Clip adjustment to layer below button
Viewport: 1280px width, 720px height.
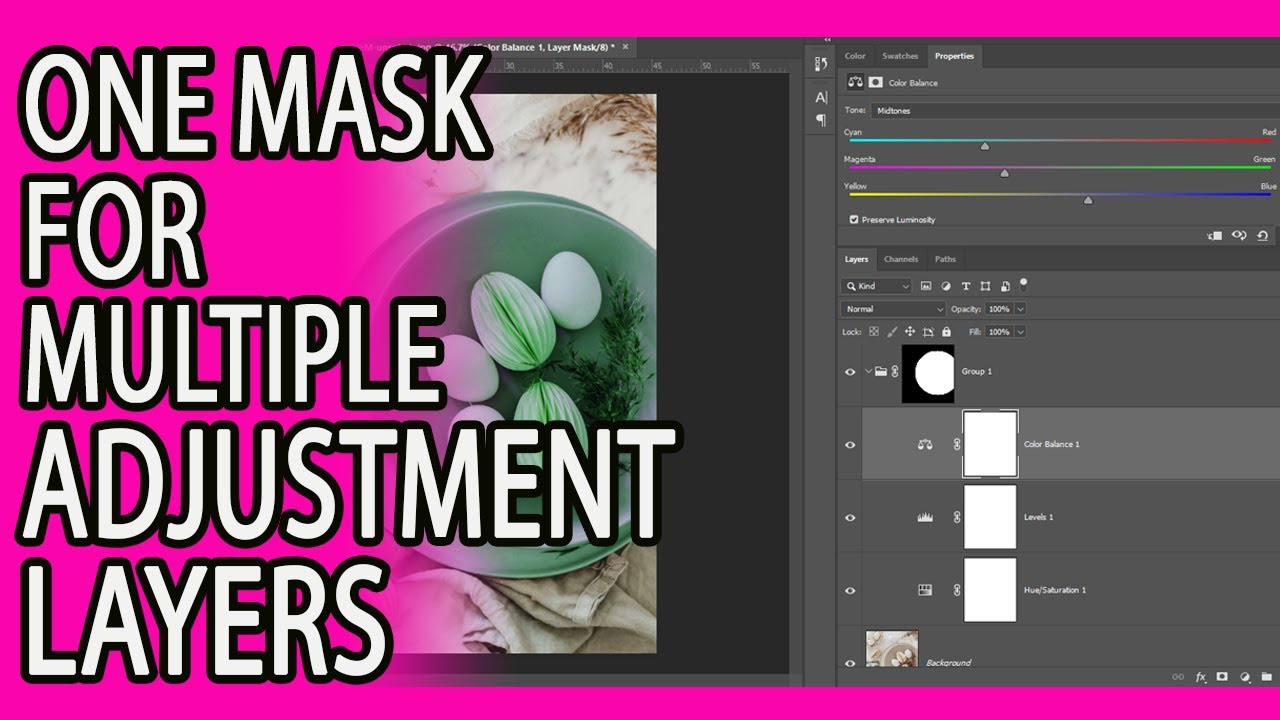pyautogui.click(x=1215, y=236)
